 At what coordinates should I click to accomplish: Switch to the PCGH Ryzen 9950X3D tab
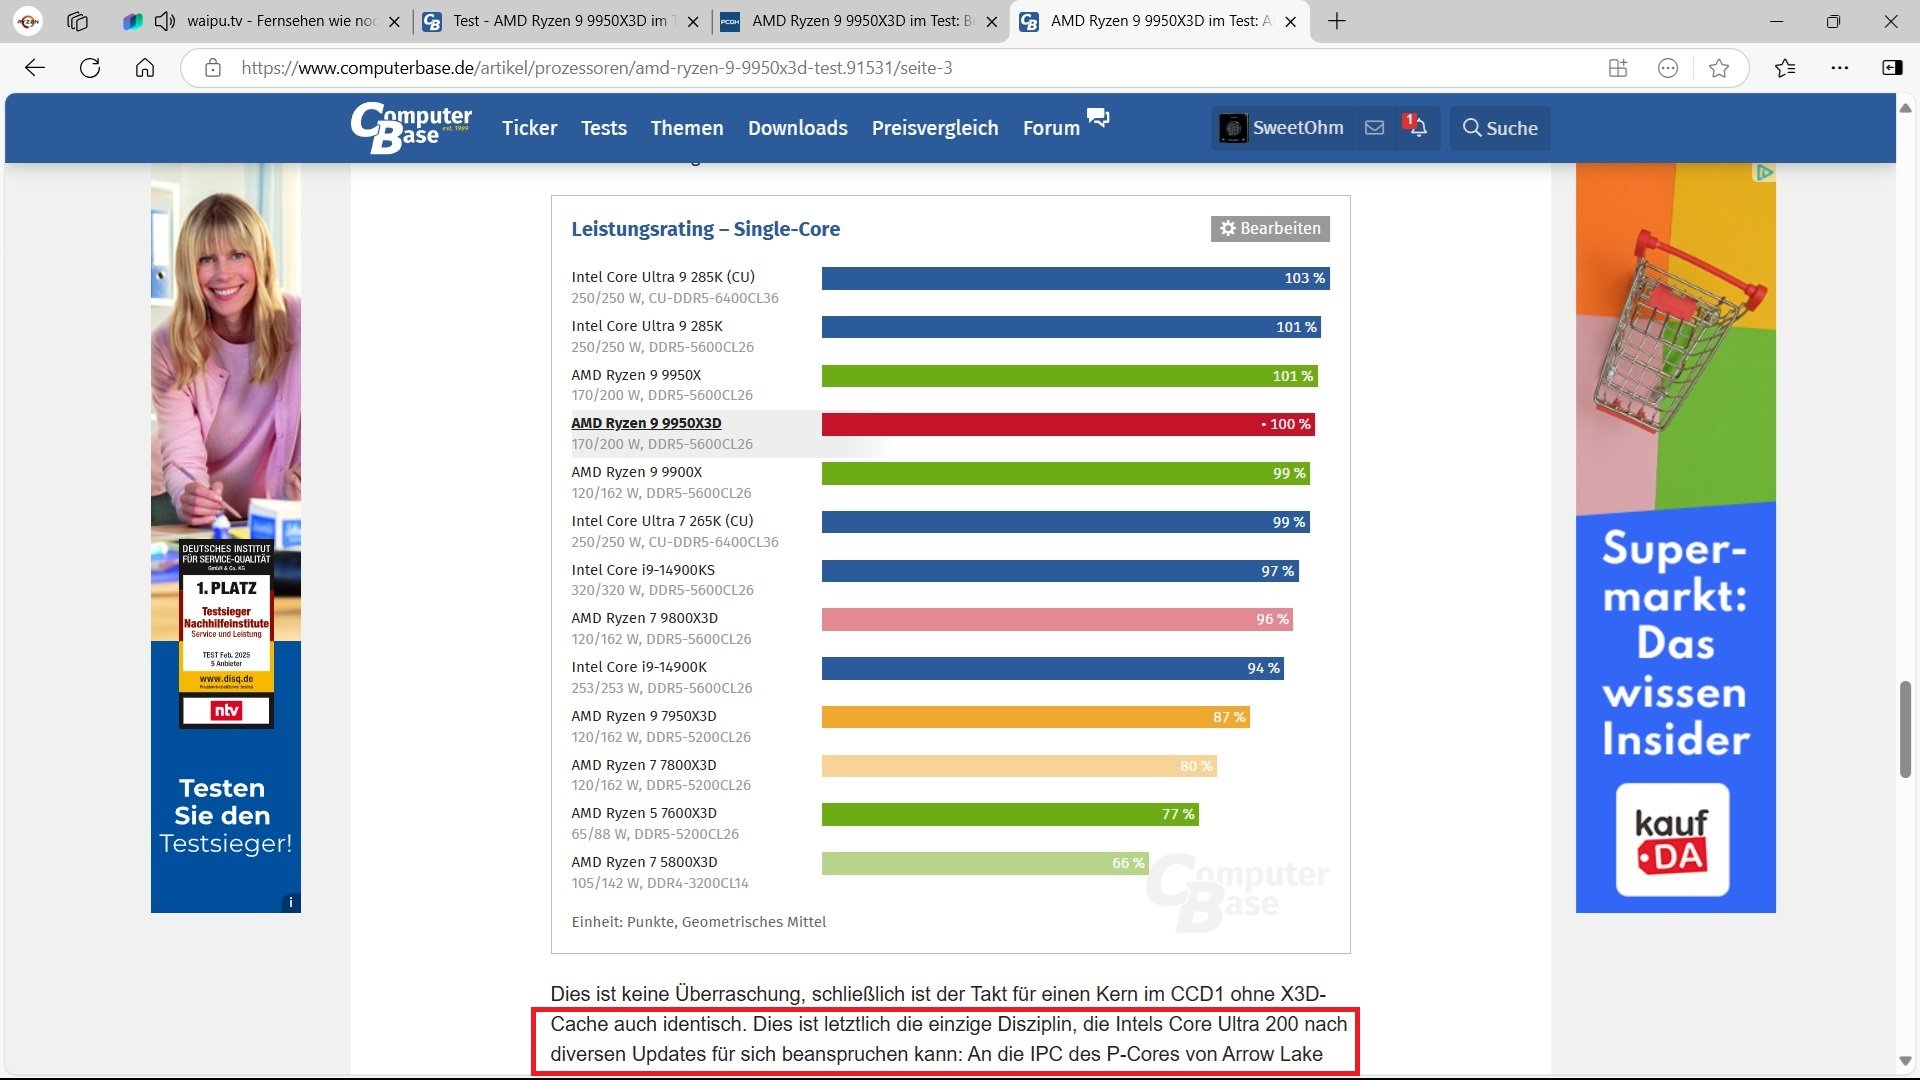860,21
